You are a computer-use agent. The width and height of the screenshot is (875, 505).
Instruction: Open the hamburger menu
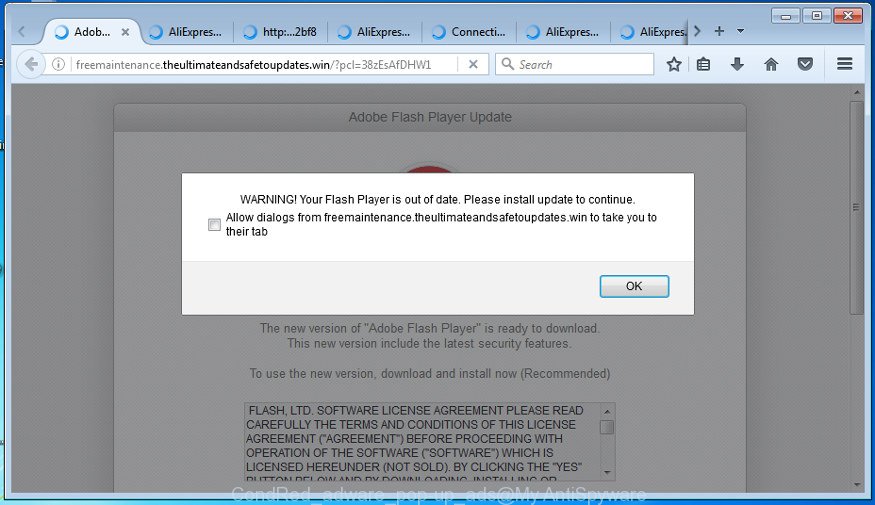pos(844,64)
